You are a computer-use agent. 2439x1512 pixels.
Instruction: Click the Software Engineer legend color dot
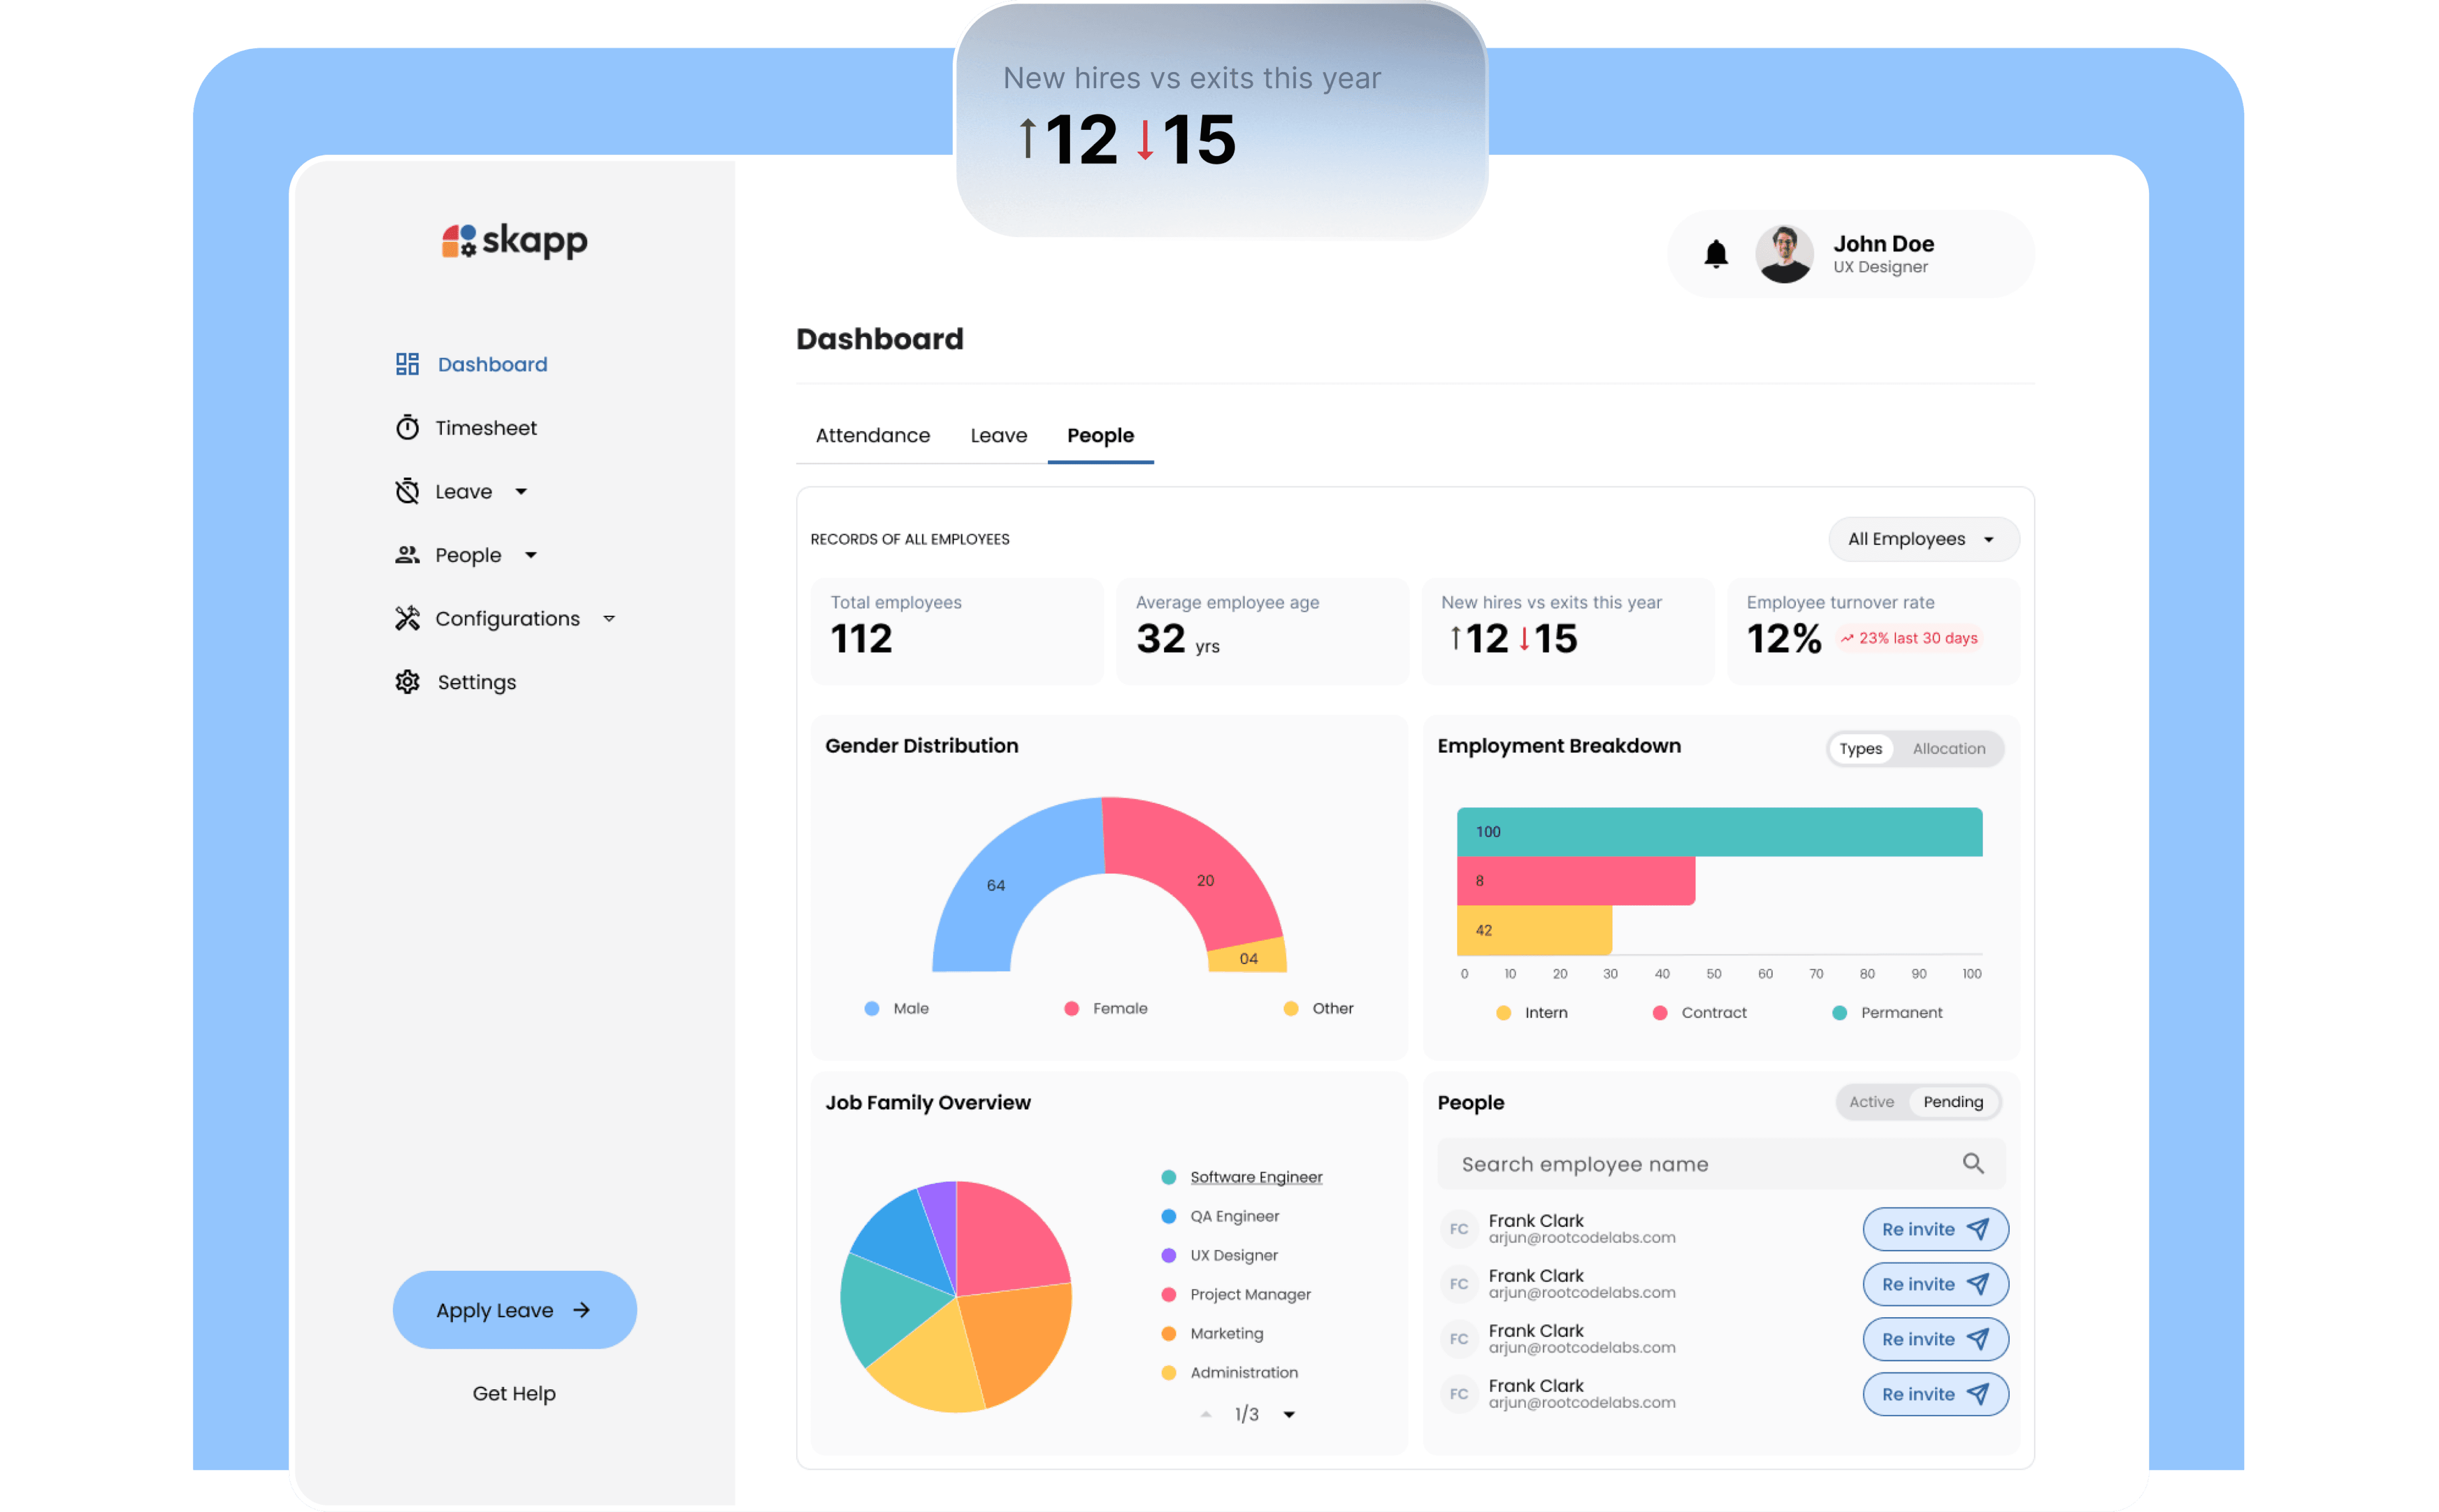pos(1168,1177)
